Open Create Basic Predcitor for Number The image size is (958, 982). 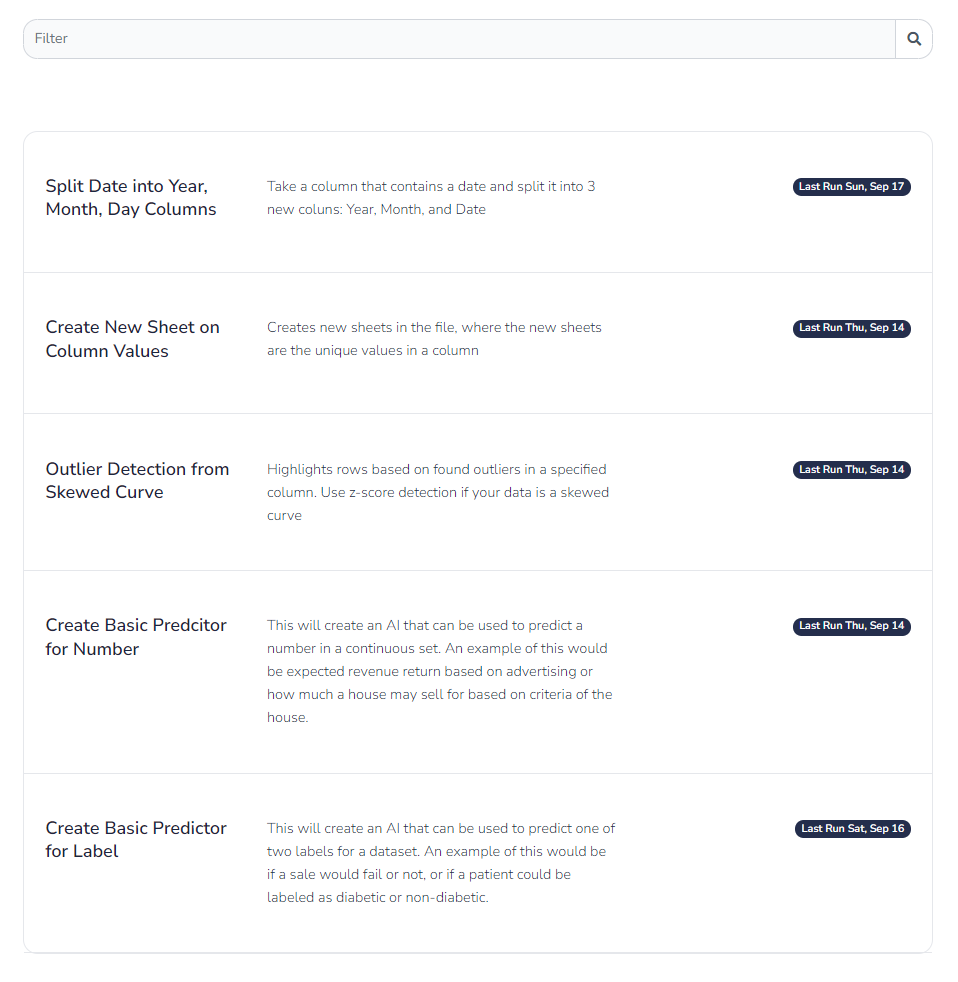coord(136,637)
